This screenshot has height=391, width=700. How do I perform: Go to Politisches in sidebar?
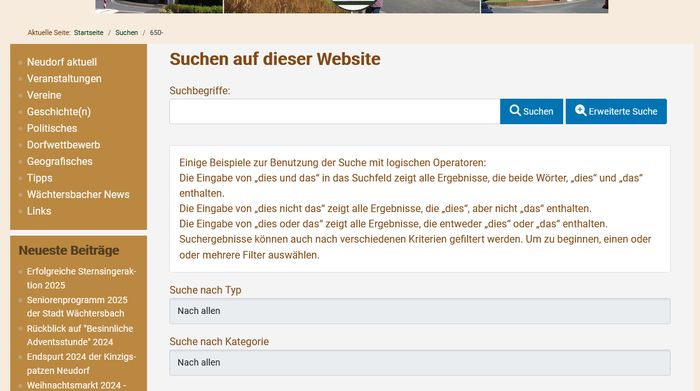coord(52,128)
